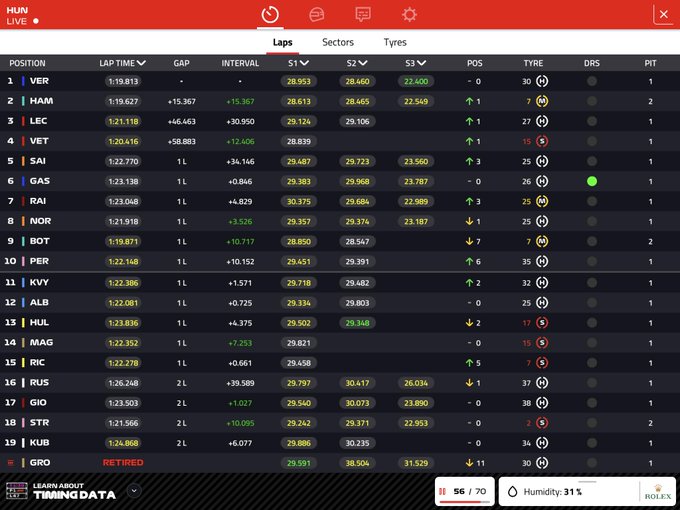Click the lap counter pause icon
The image size is (680, 510).
tap(442, 491)
